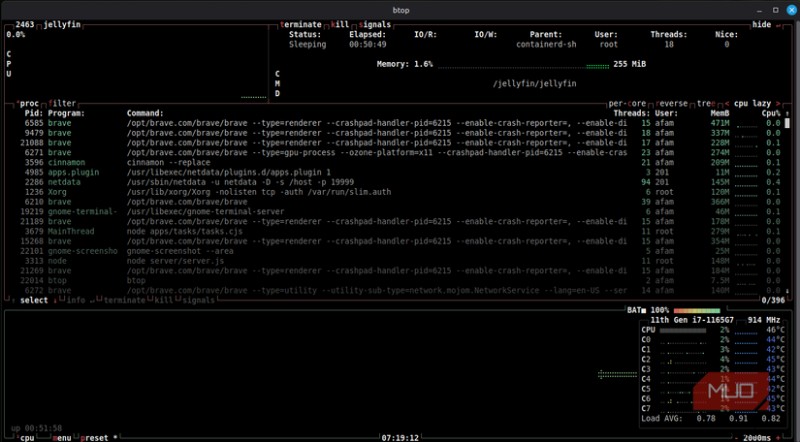This screenshot has height=442, width=800.
Task: Click the battery charge meter bar
Action: coord(697,310)
